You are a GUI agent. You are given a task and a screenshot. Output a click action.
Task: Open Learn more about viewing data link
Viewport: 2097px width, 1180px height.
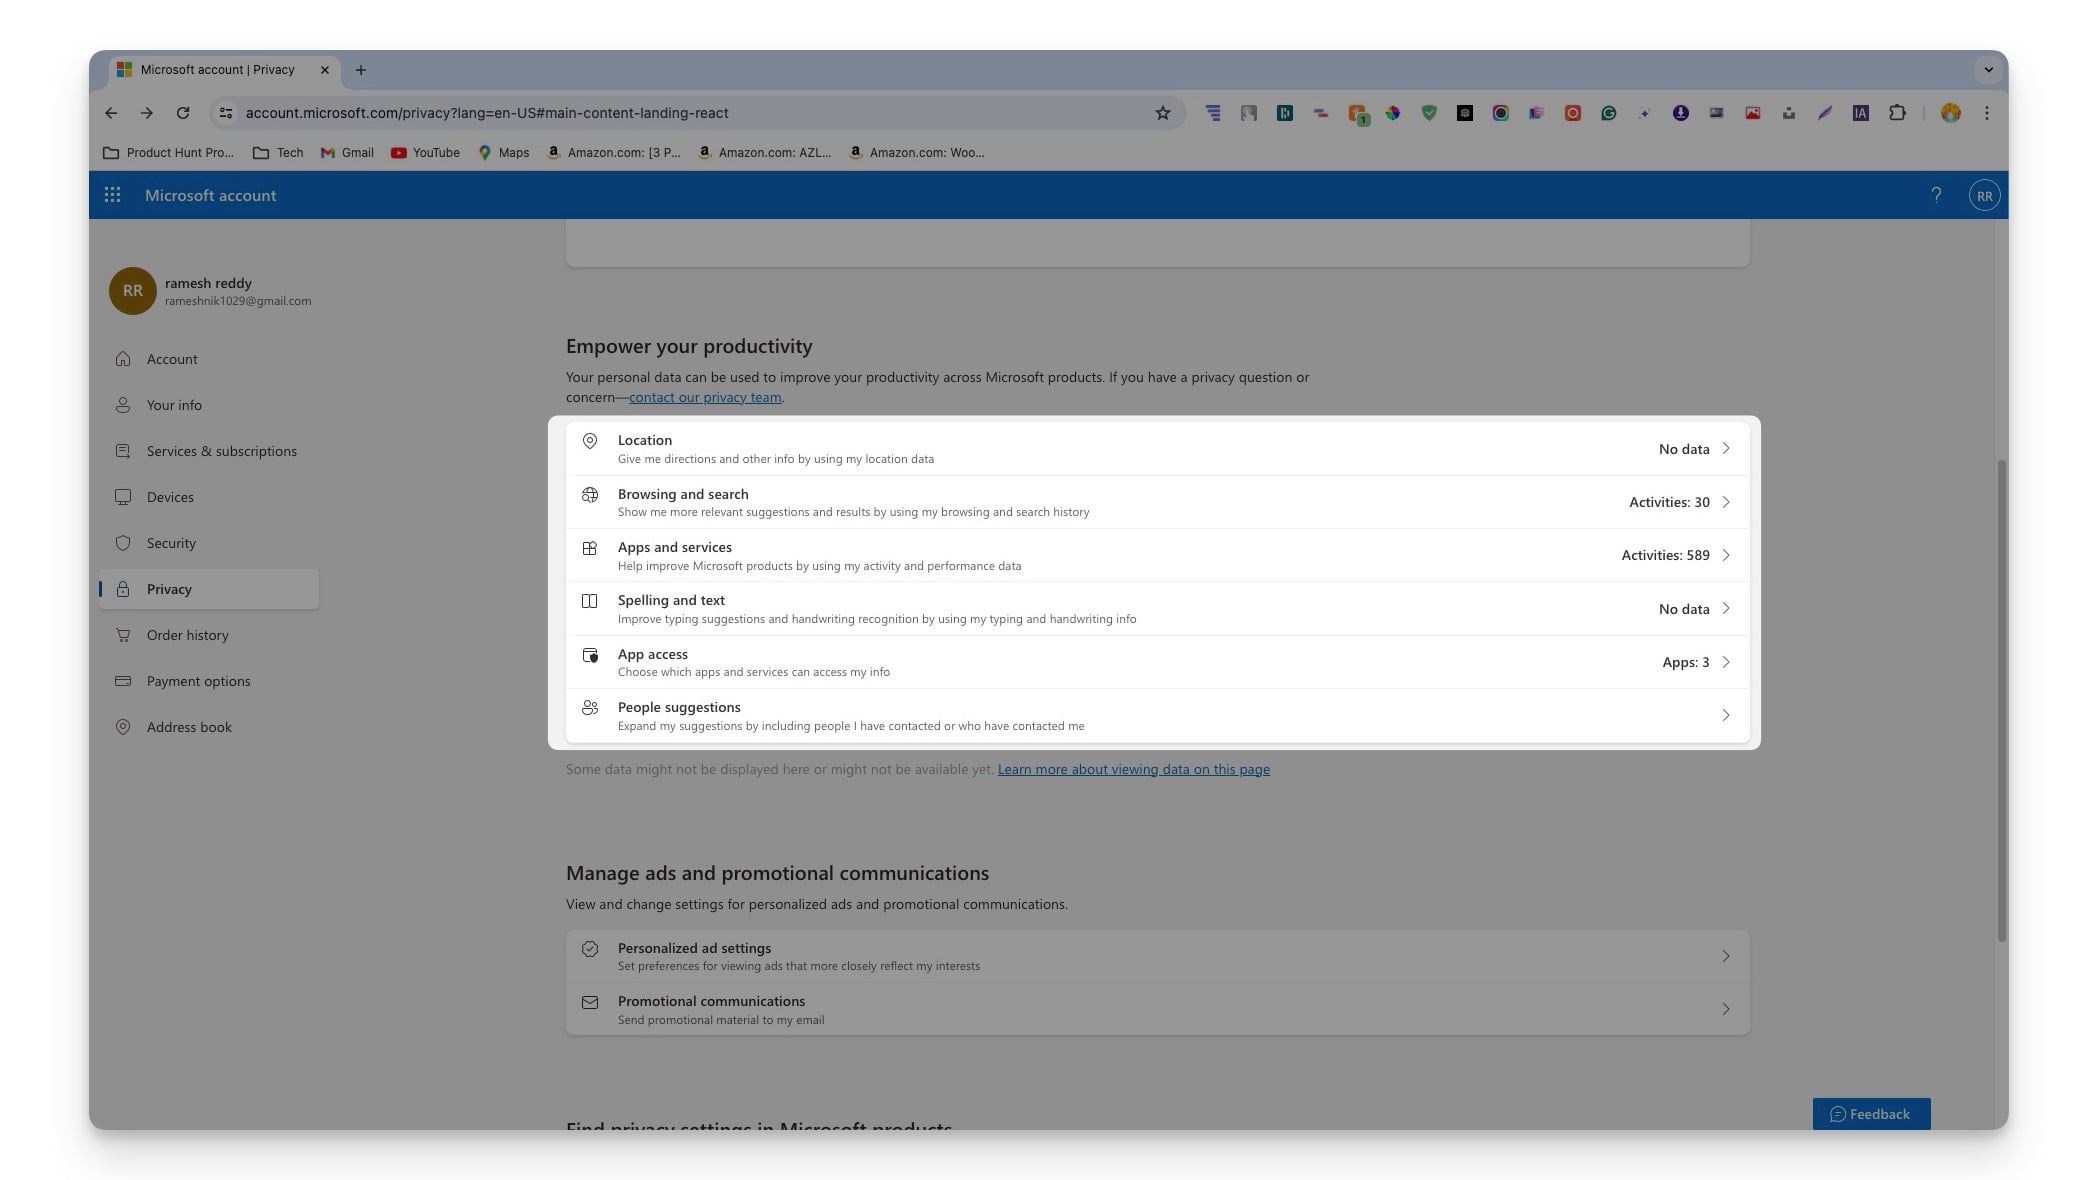click(x=1133, y=769)
